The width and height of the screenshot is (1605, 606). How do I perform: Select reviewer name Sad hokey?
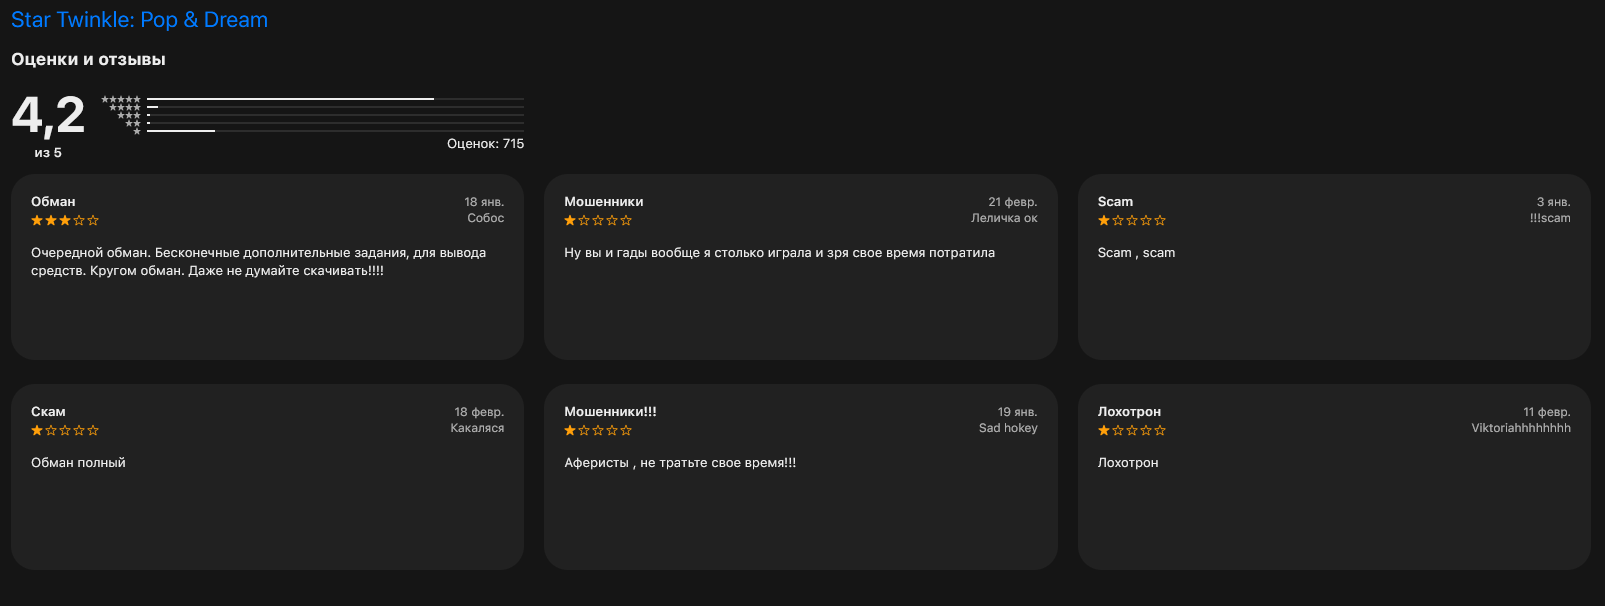[x=1008, y=428]
